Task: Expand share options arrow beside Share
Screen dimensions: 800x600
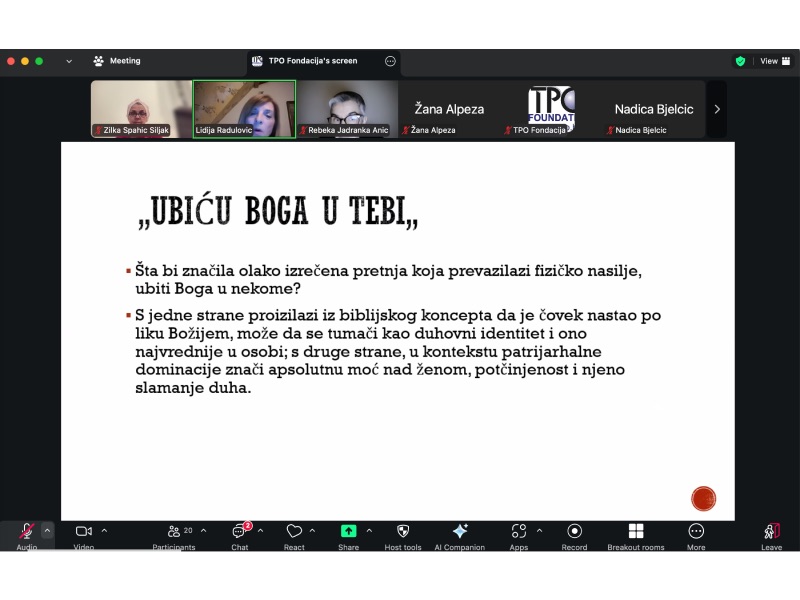Action: click(x=369, y=531)
